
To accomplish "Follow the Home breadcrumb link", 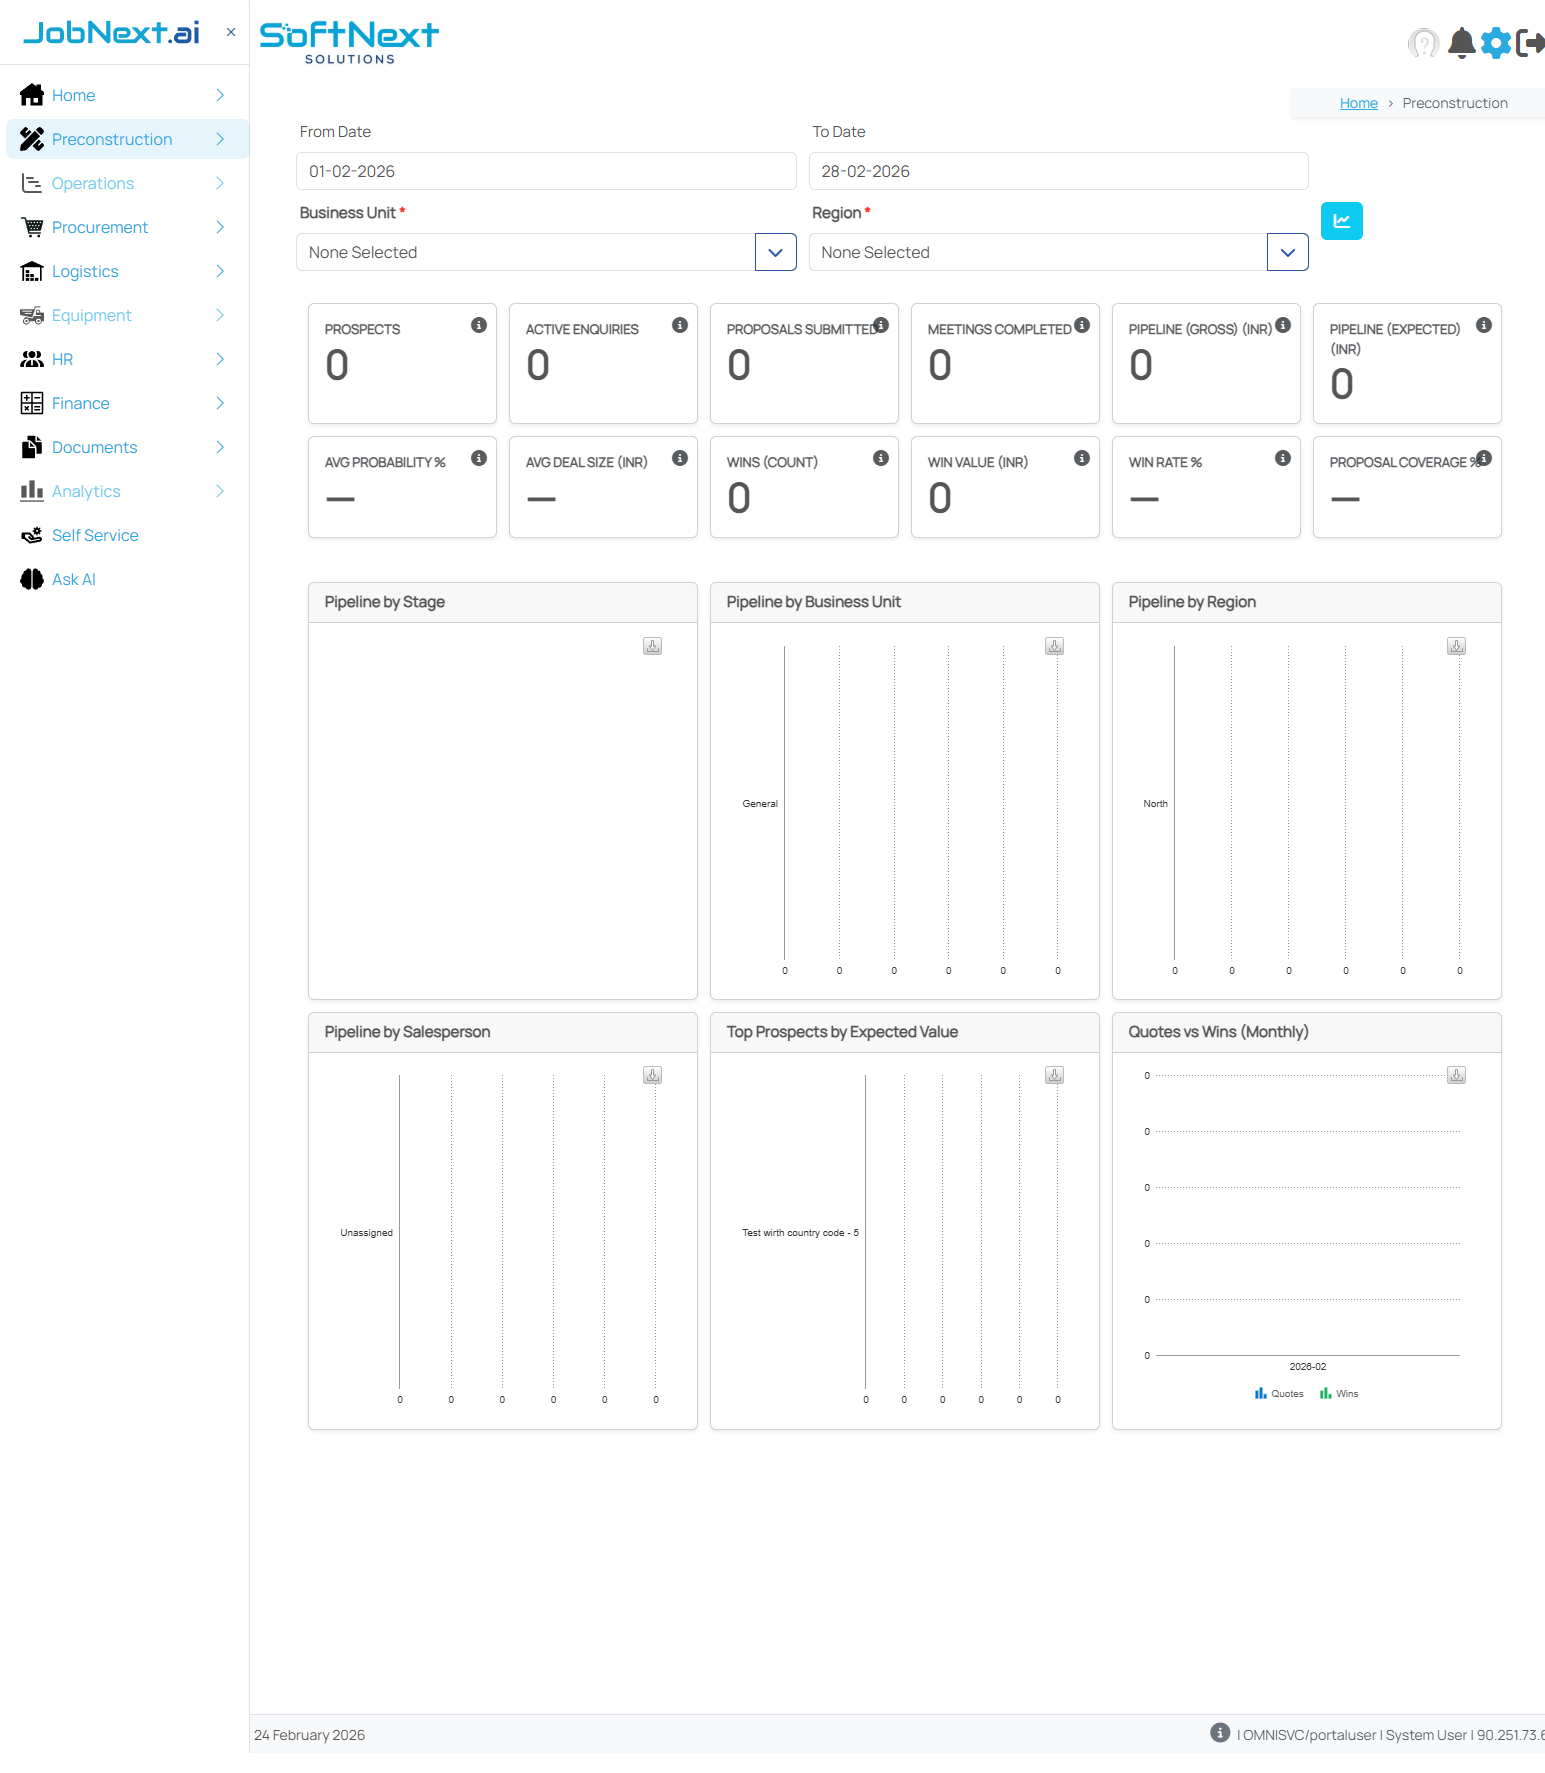I will (1358, 103).
